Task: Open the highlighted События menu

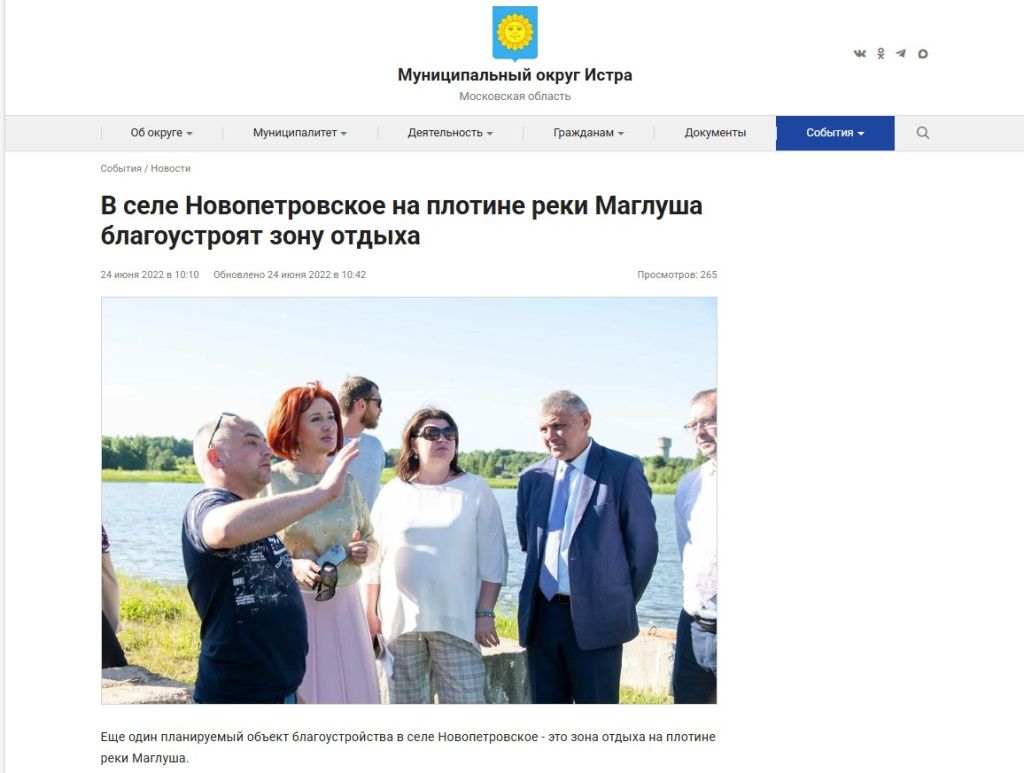Action: [835, 133]
